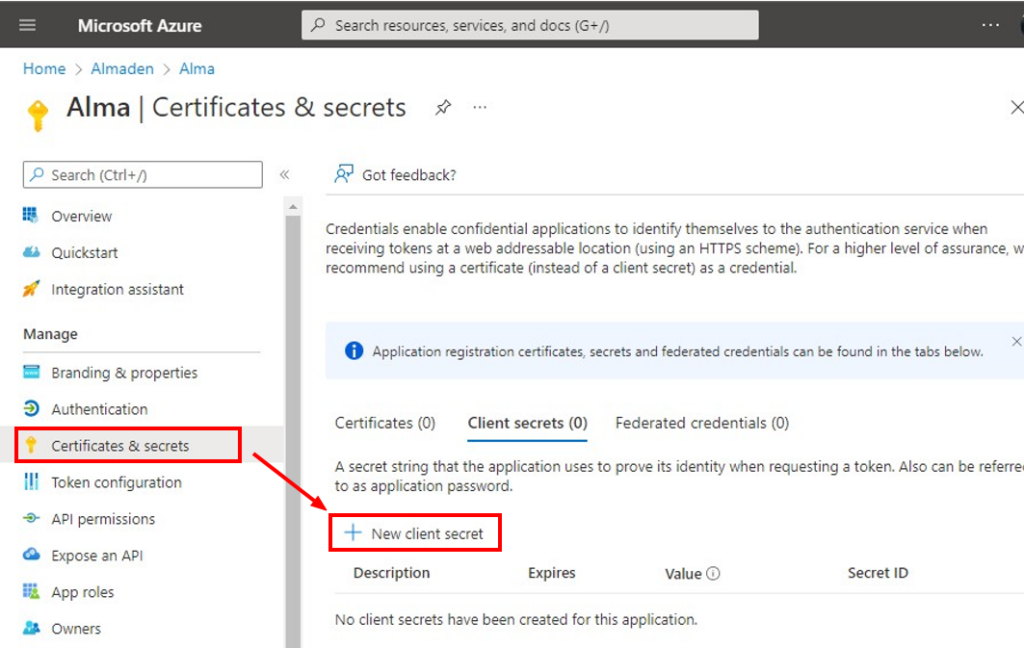This screenshot has width=1024, height=648.
Task: Open the Authentication settings
Action: coord(99,409)
